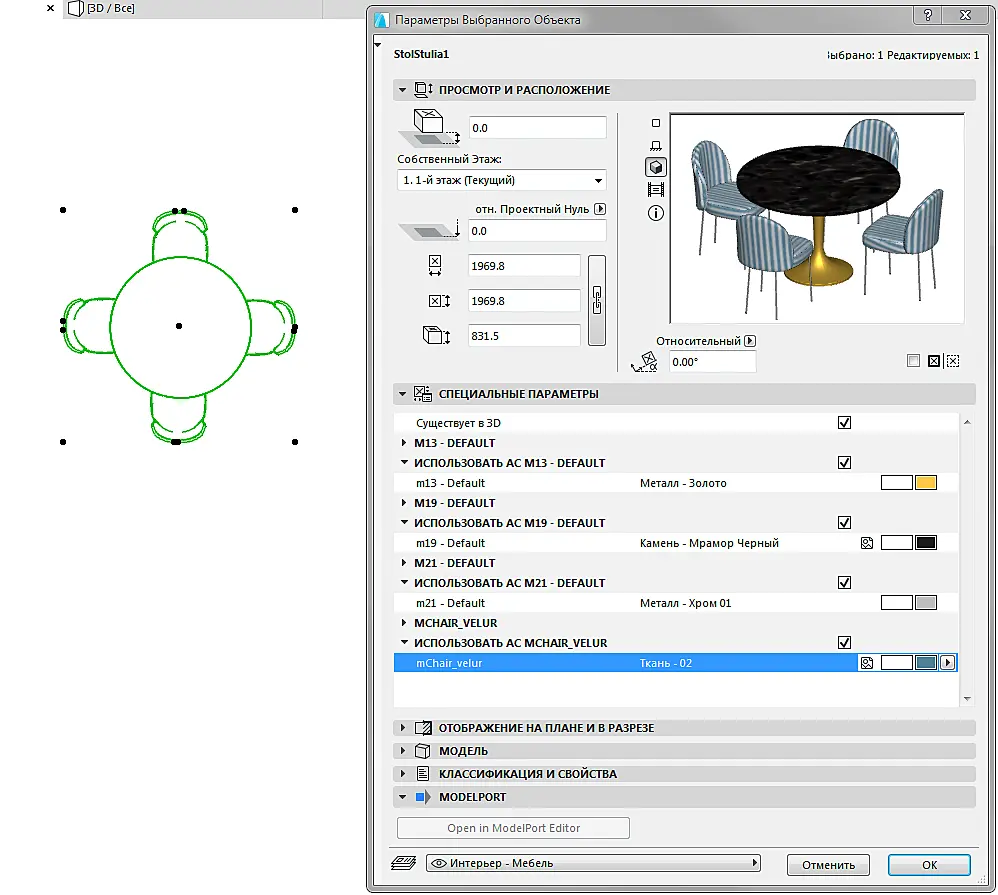
Task: Click the ModelPort blue icon
Action: (x=423, y=796)
